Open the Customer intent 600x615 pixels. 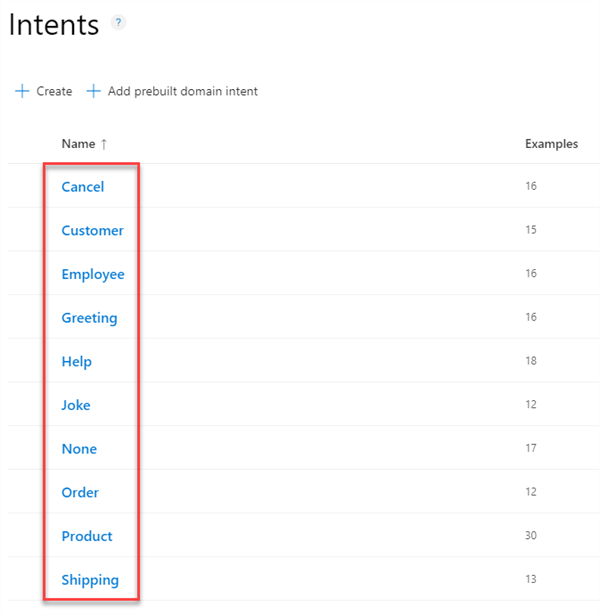coord(93,230)
